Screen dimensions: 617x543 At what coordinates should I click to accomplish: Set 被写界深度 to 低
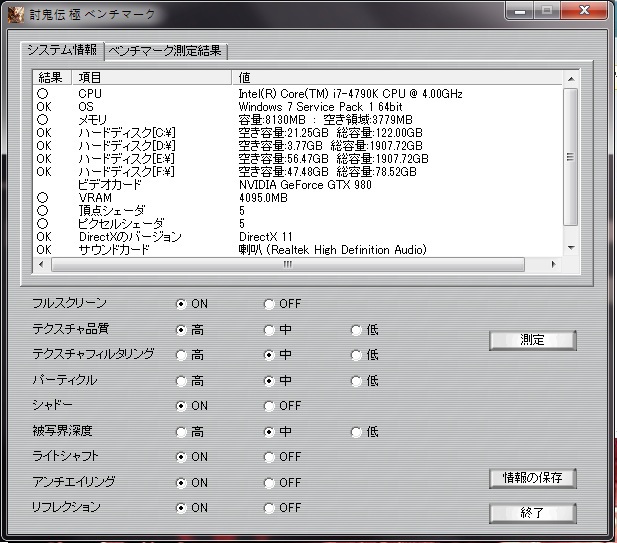357,432
